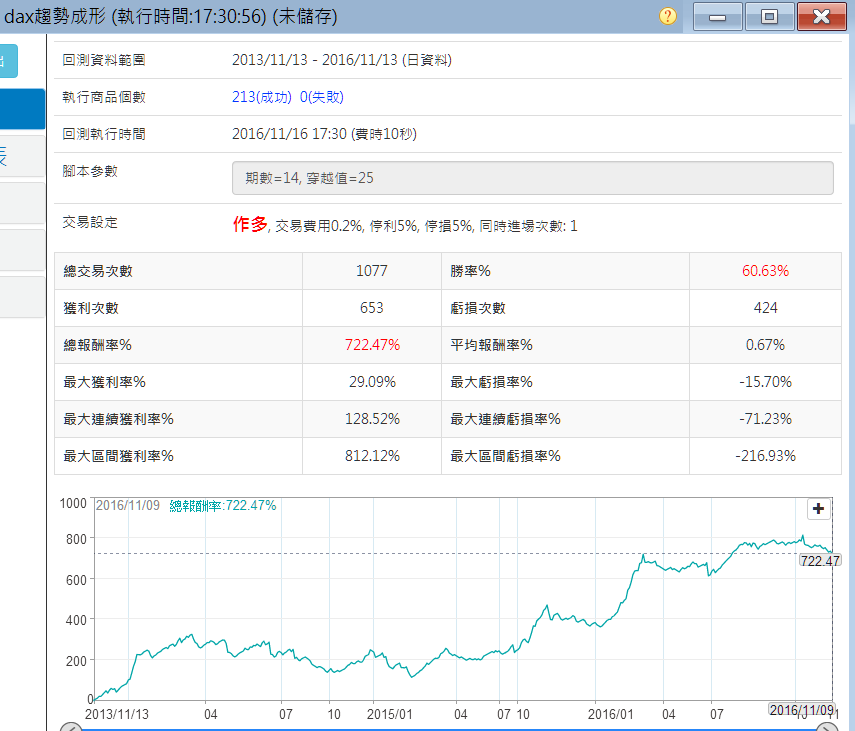This screenshot has height=731, width=855.
Task: Open the fourth sidebar tab
Action: (21, 250)
